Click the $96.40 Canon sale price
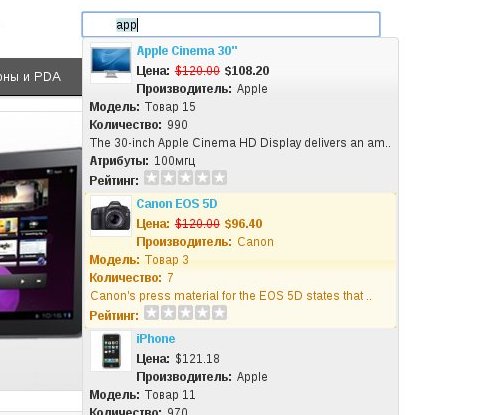This screenshot has height=415, width=494. [x=244, y=224]
